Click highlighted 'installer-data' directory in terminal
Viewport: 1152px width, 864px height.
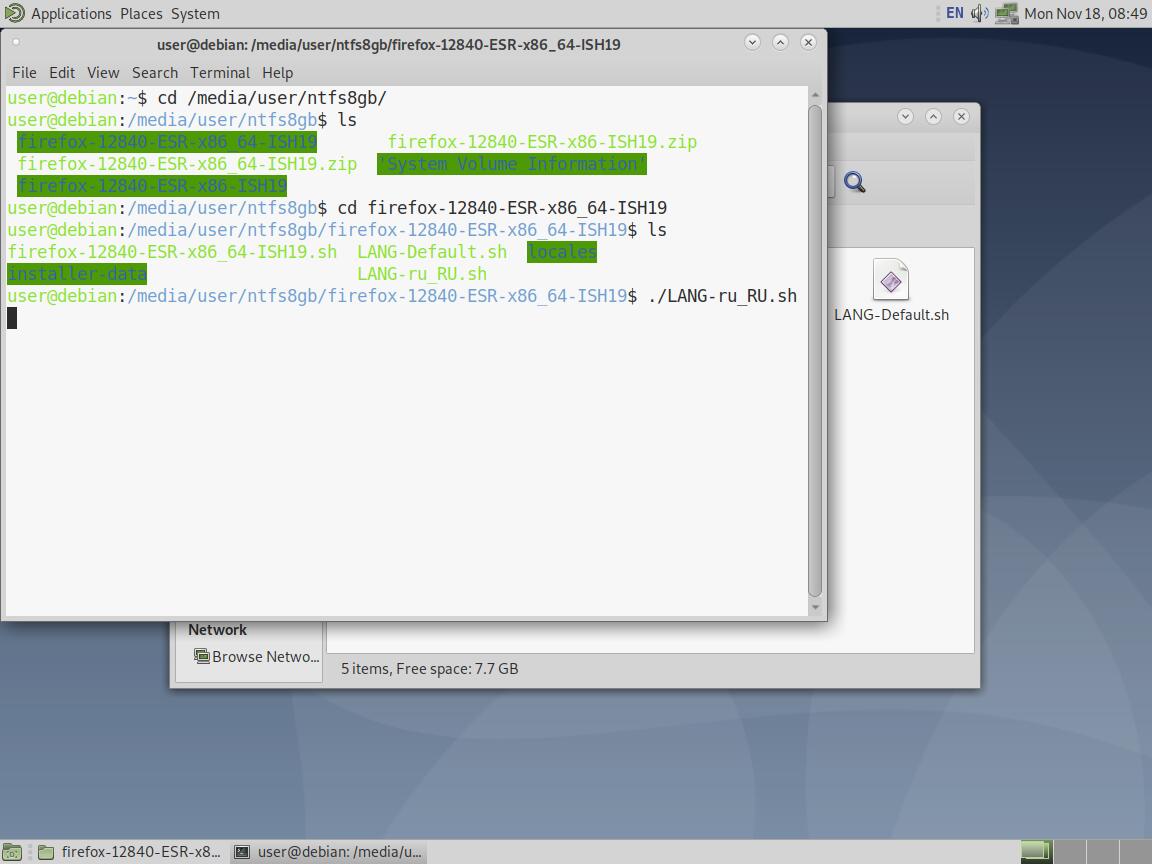(77, 274)
